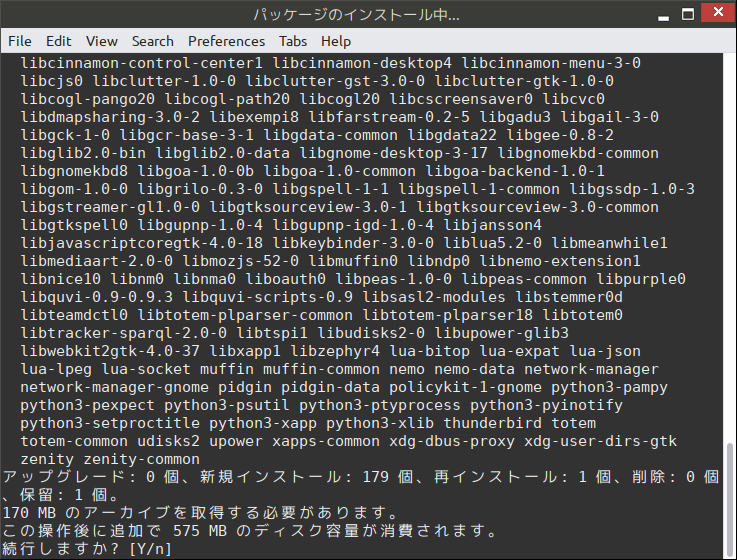Click the package name udisks2

(168, 441)
